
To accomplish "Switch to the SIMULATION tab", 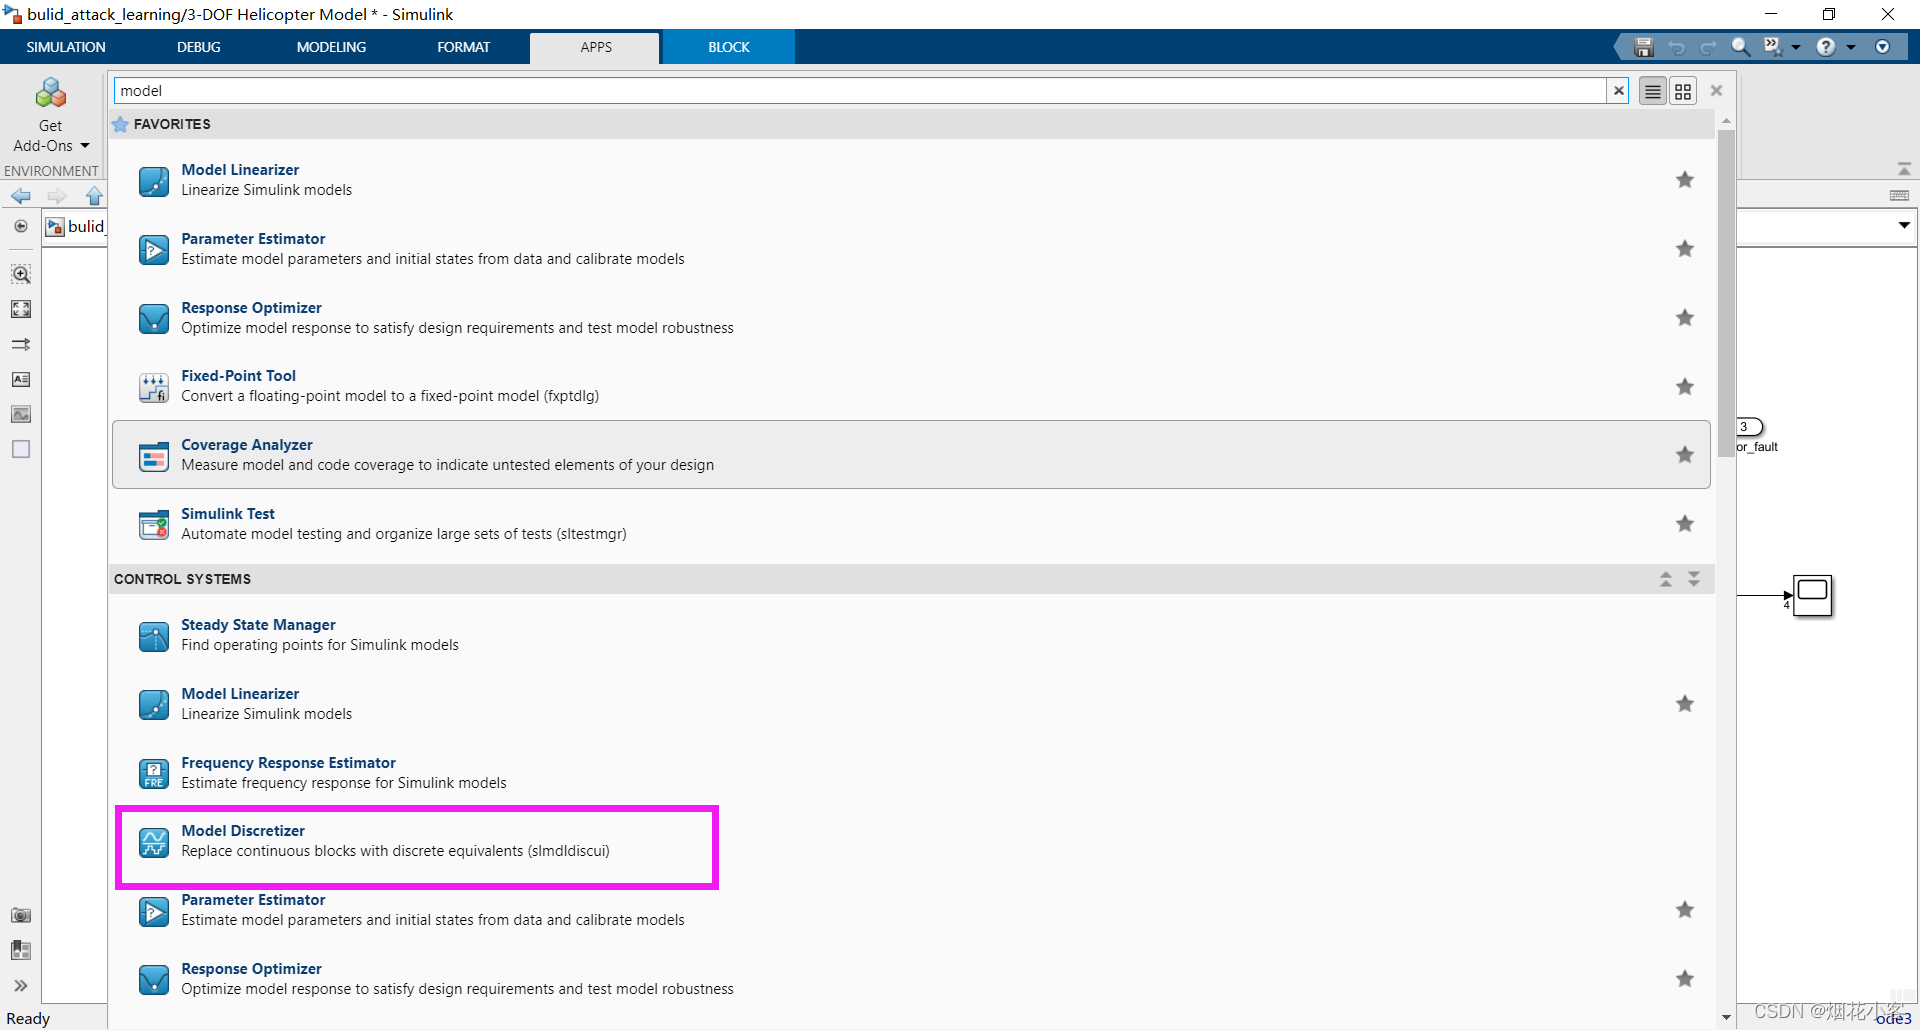I will coord(66,47).
